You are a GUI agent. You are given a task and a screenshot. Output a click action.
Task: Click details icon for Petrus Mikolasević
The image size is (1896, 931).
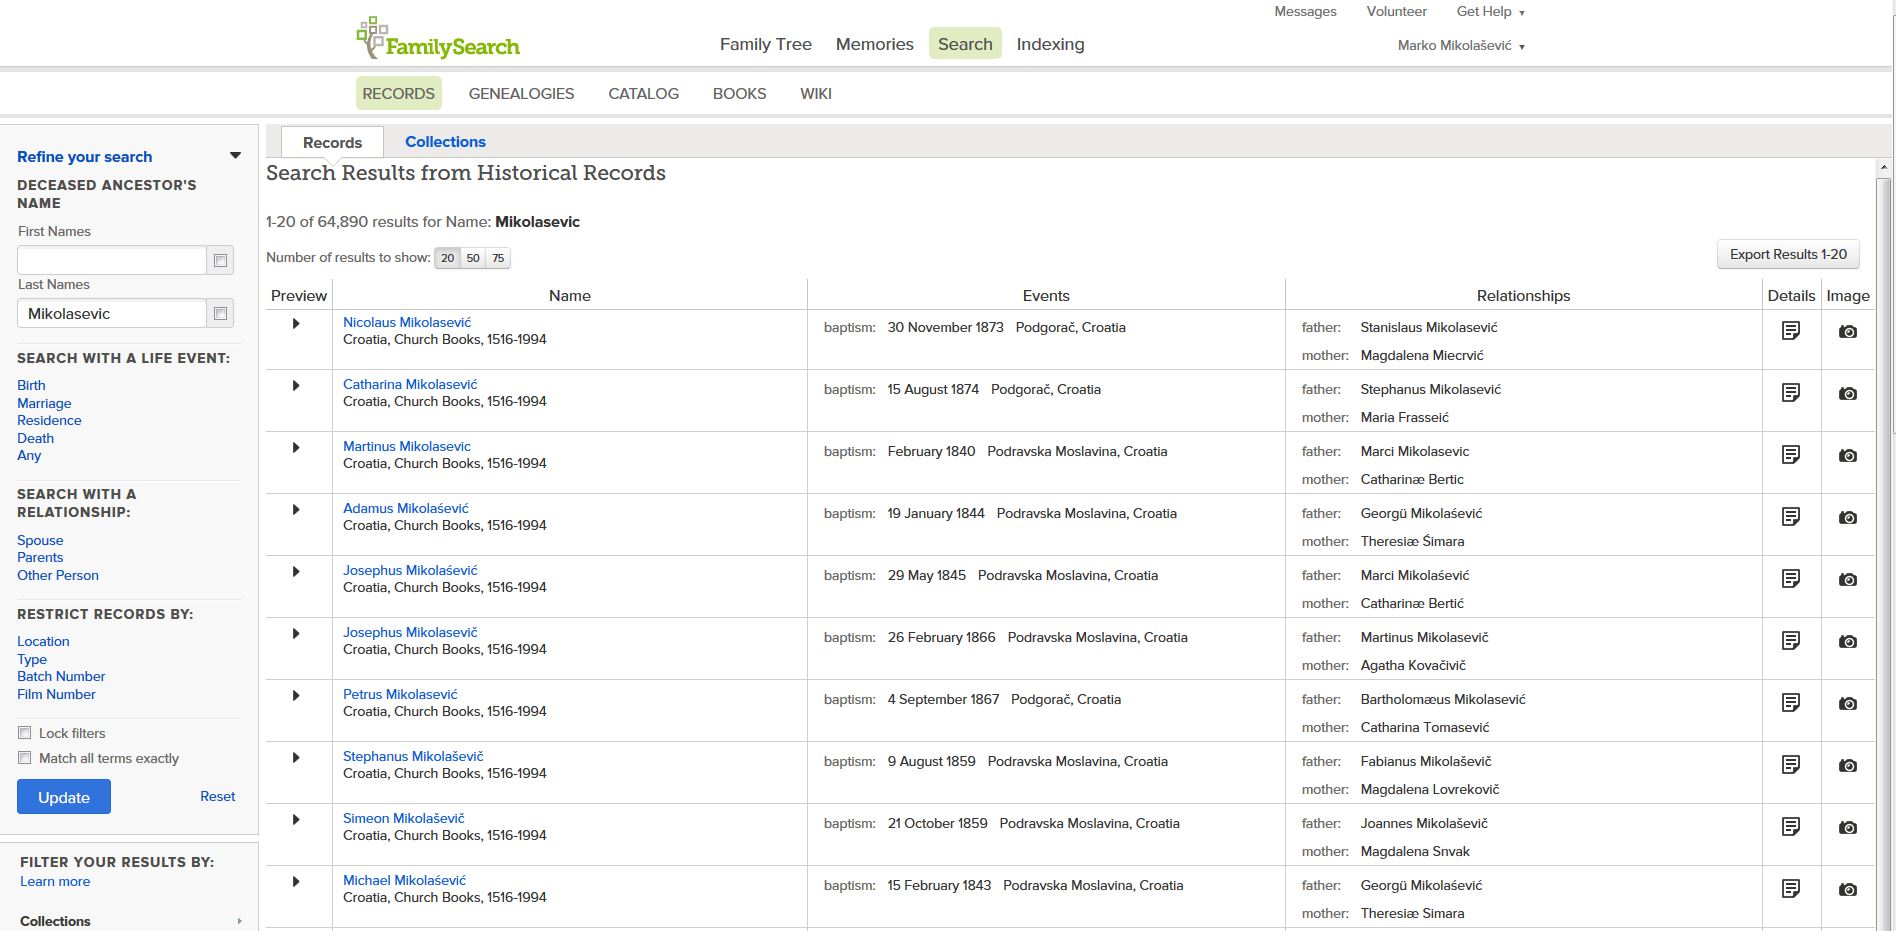1790,703
